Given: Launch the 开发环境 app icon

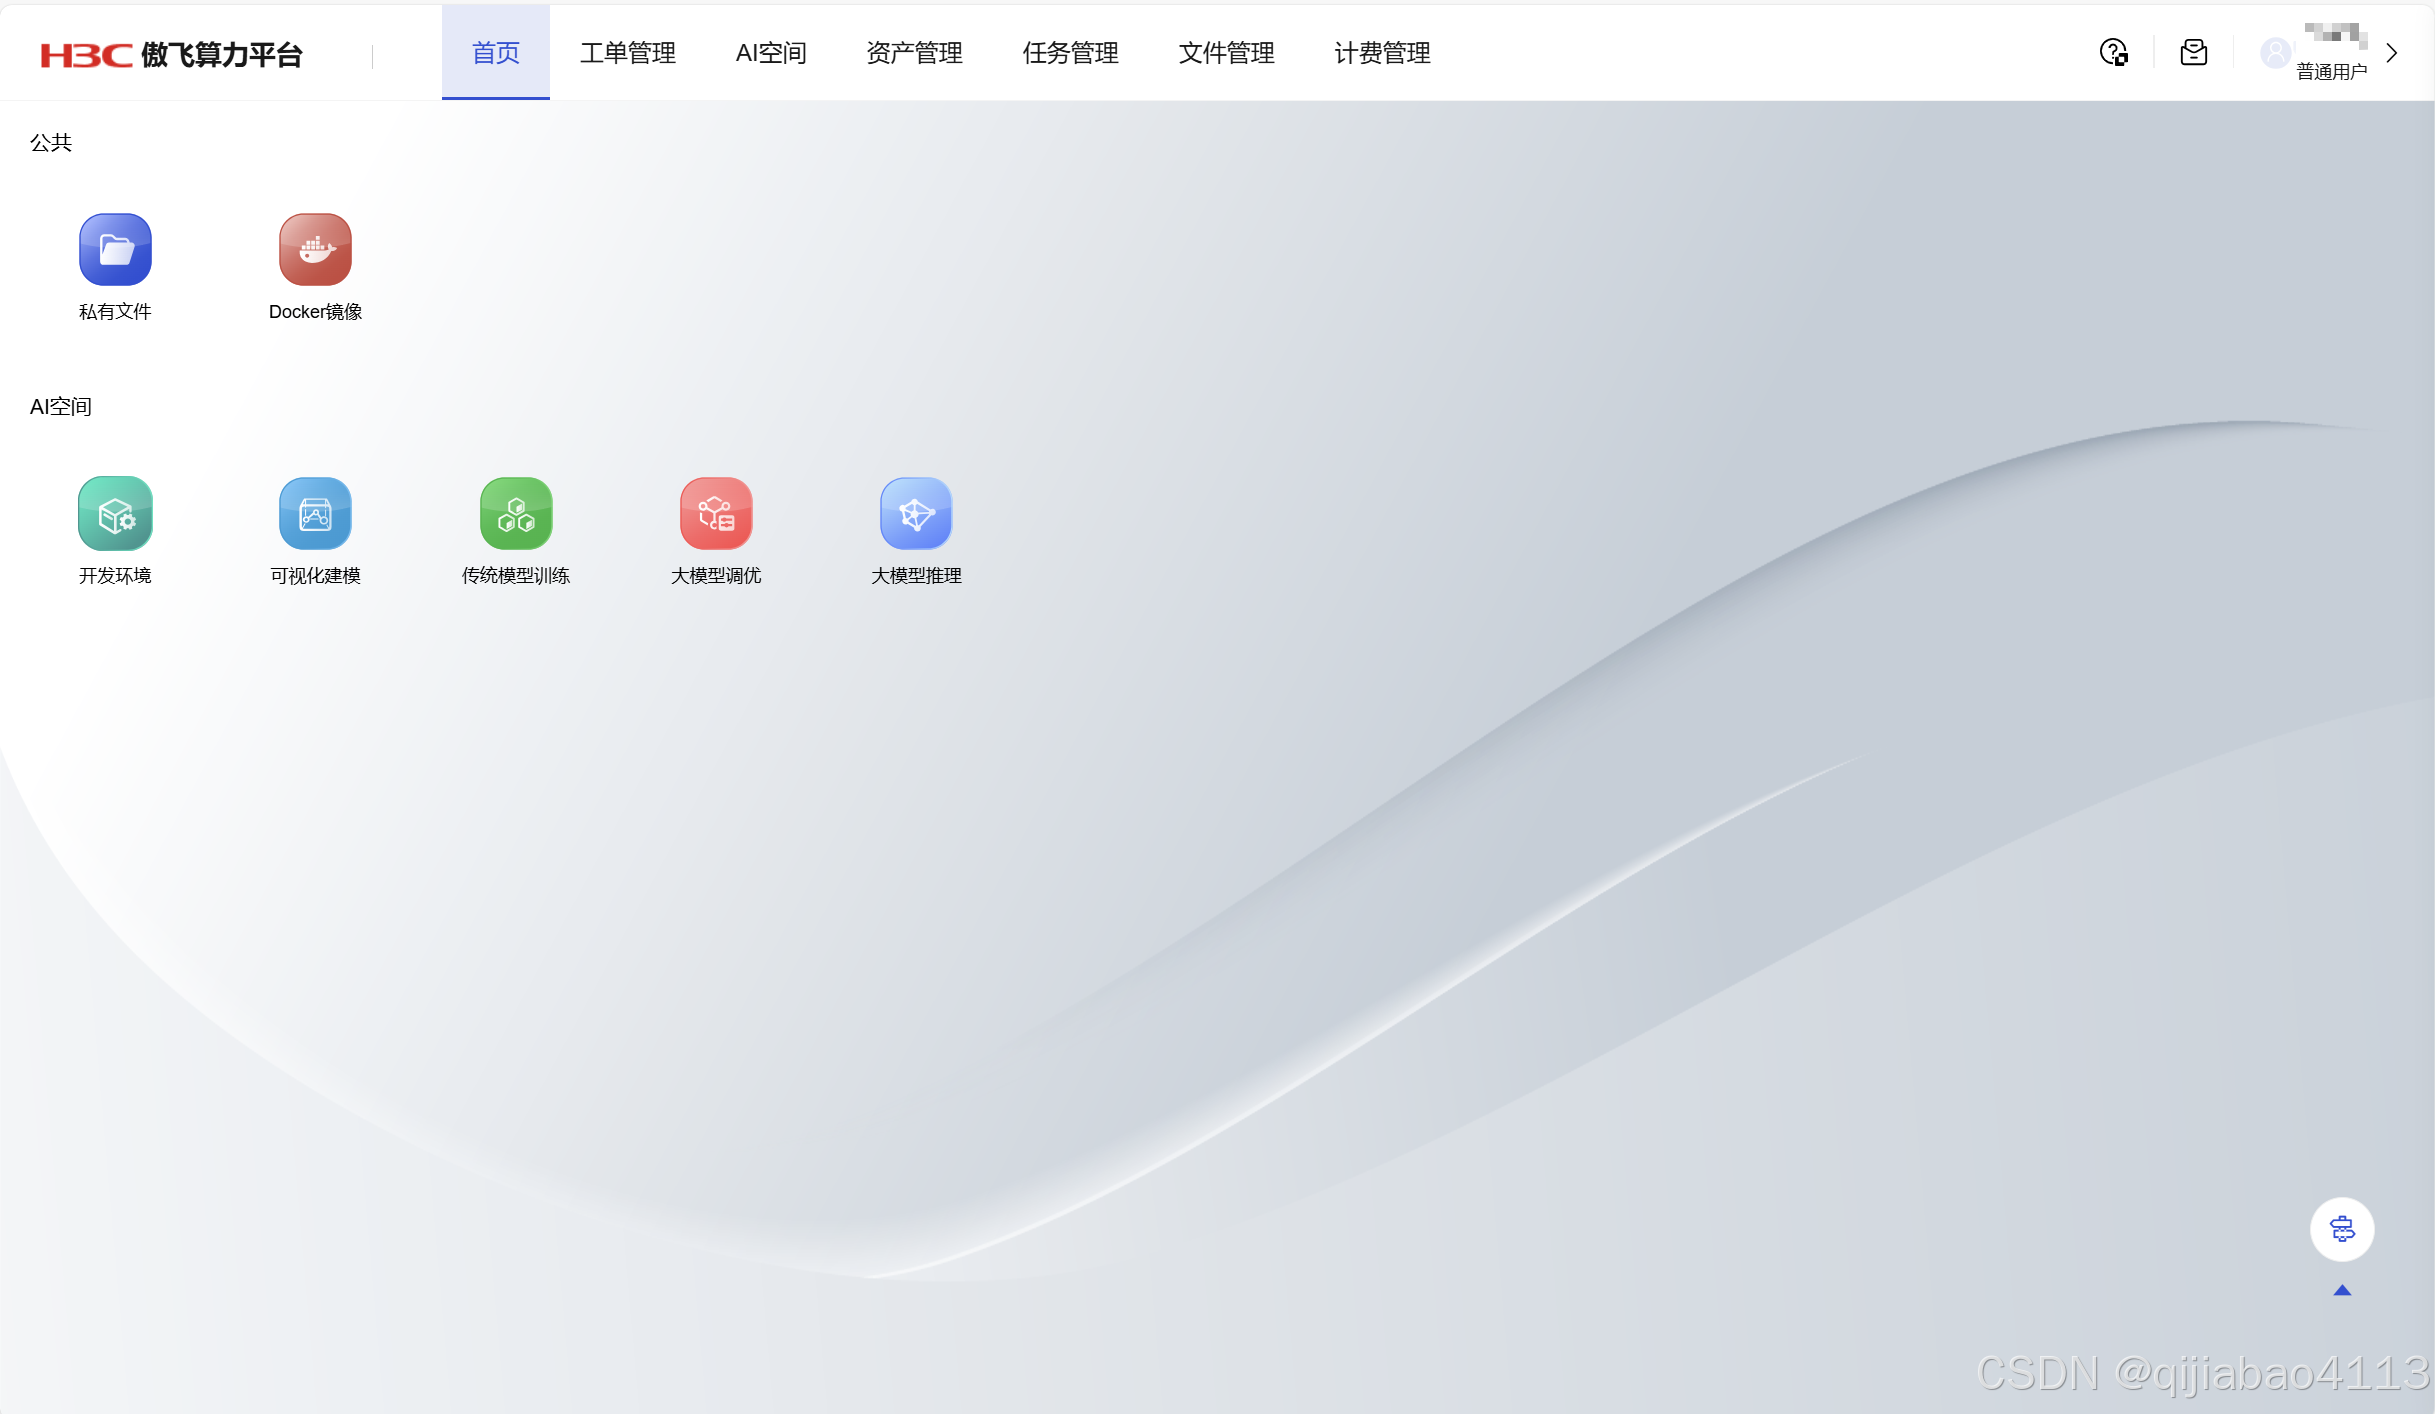Looking at the screenshot, I should point(115,514).
